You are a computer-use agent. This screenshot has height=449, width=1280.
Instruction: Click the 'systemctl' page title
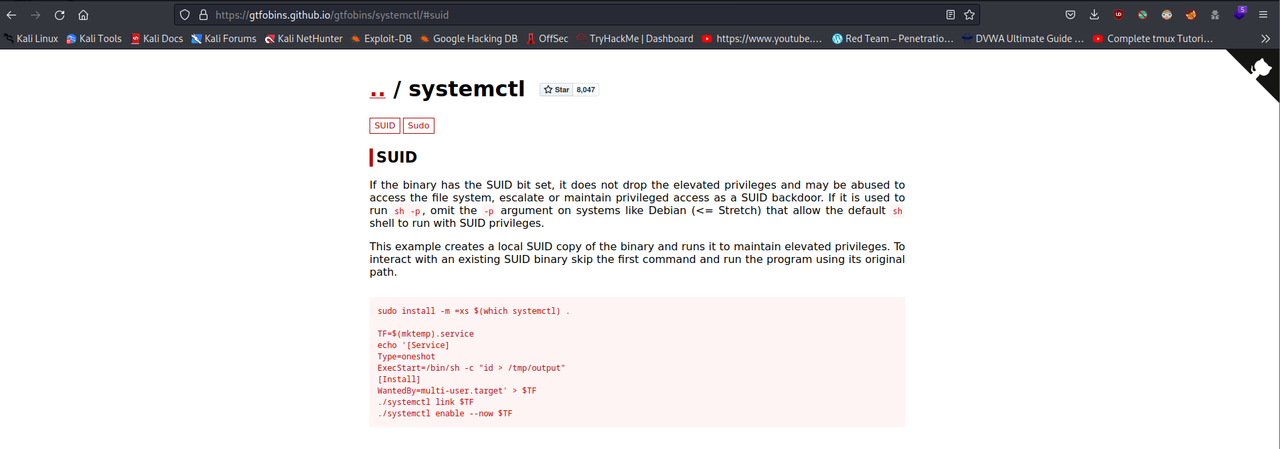465,89
